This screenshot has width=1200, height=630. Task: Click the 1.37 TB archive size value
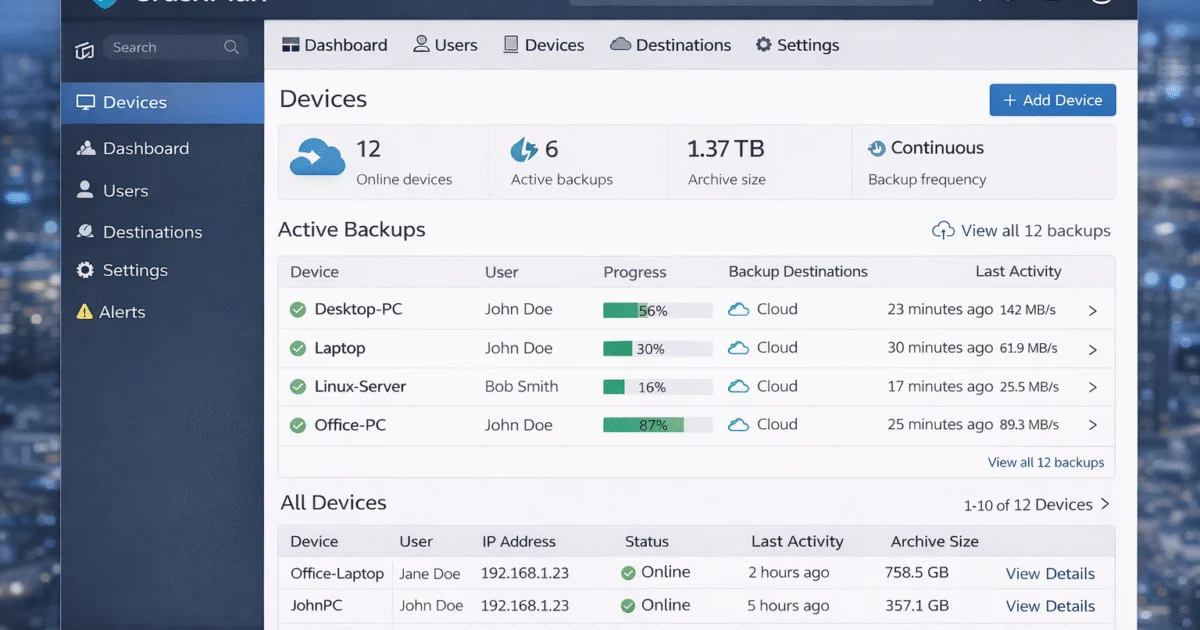[725, 149]
